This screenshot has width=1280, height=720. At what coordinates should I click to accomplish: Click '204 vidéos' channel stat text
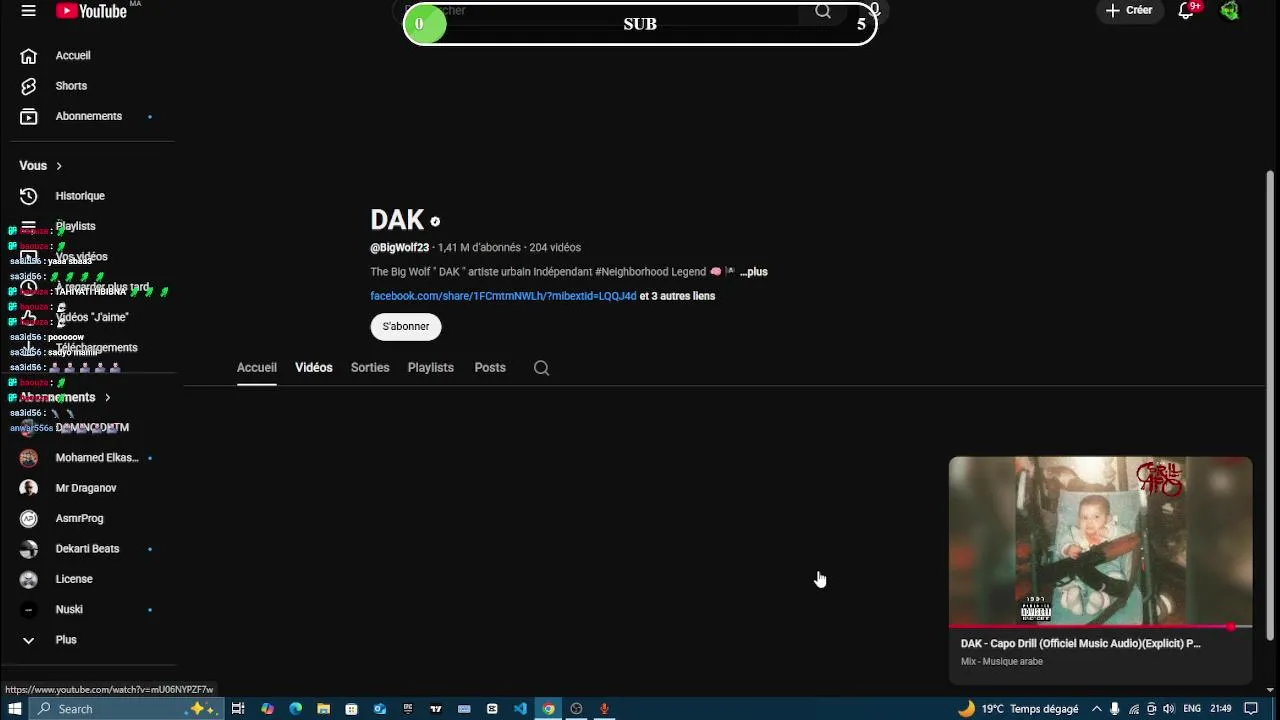pyautogui.click(x=555, y=248)
